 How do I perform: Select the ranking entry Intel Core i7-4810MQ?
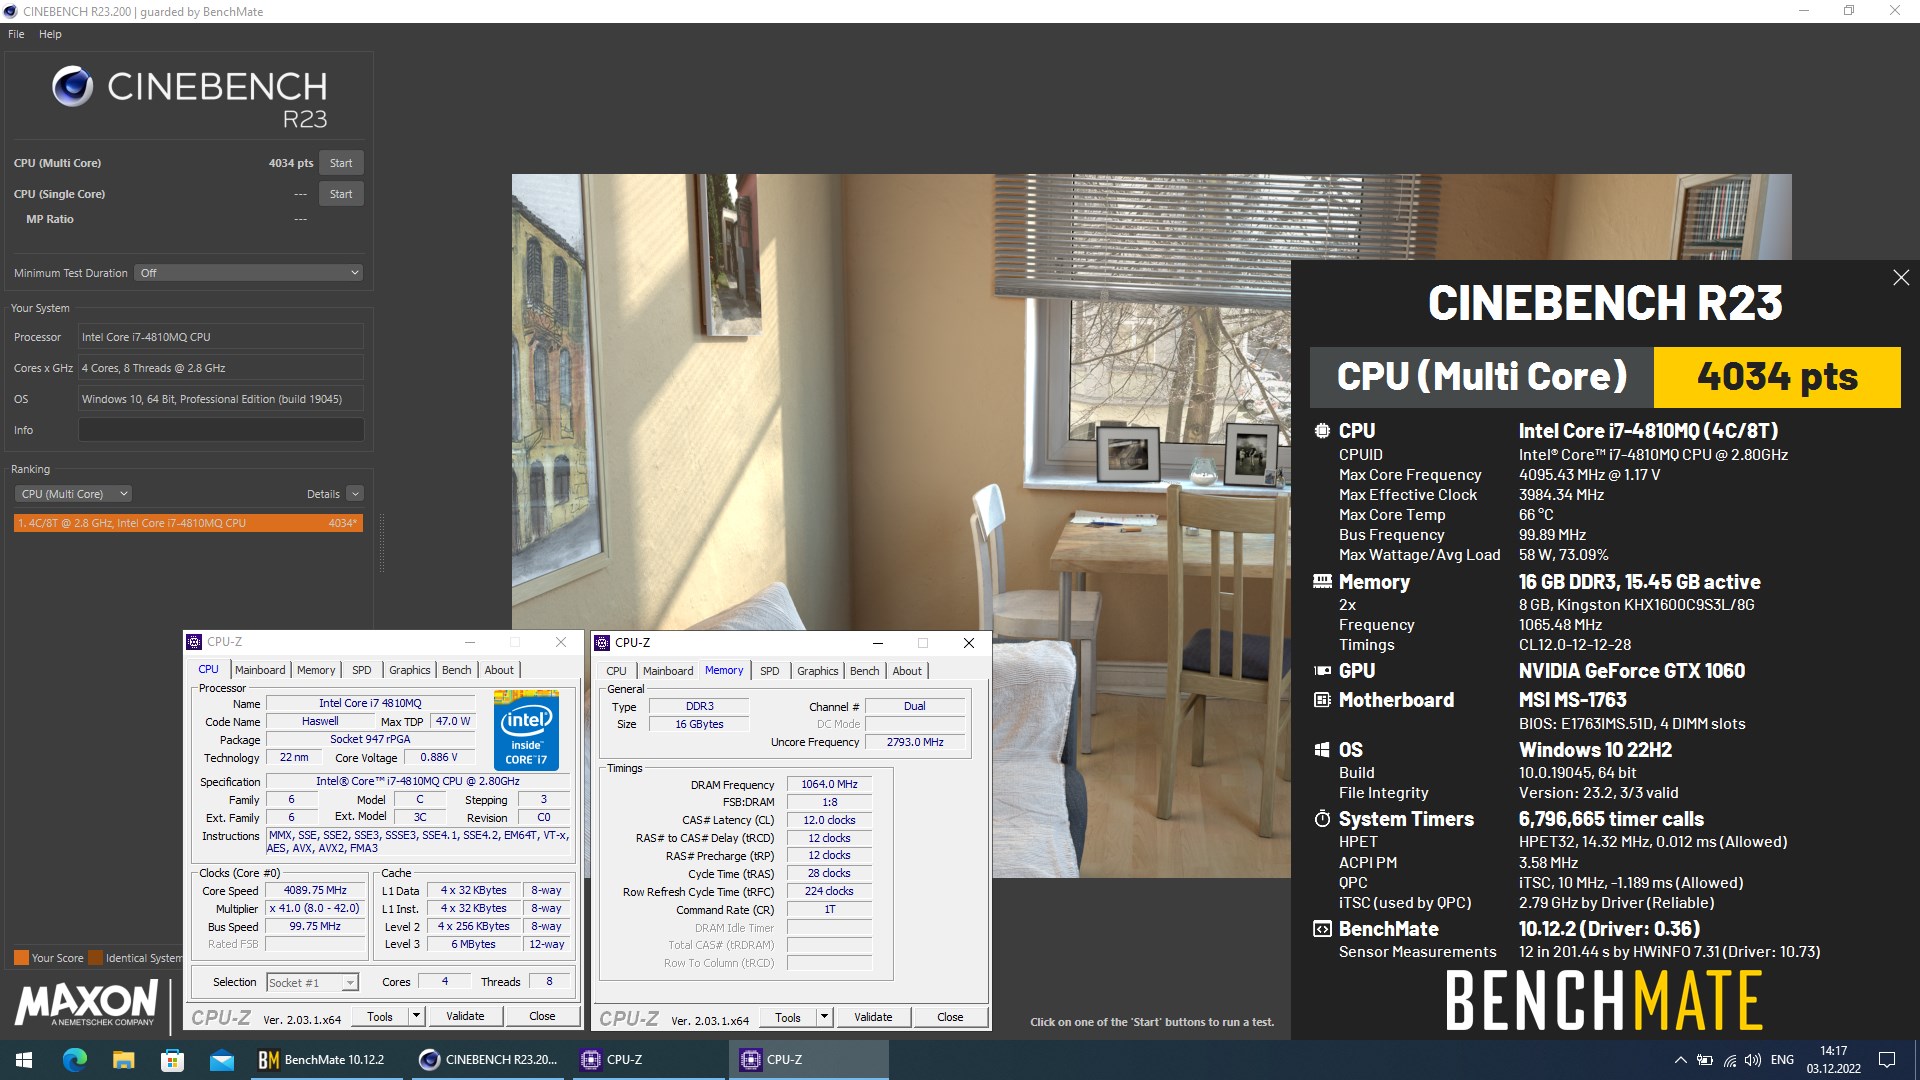pos(188,523)
